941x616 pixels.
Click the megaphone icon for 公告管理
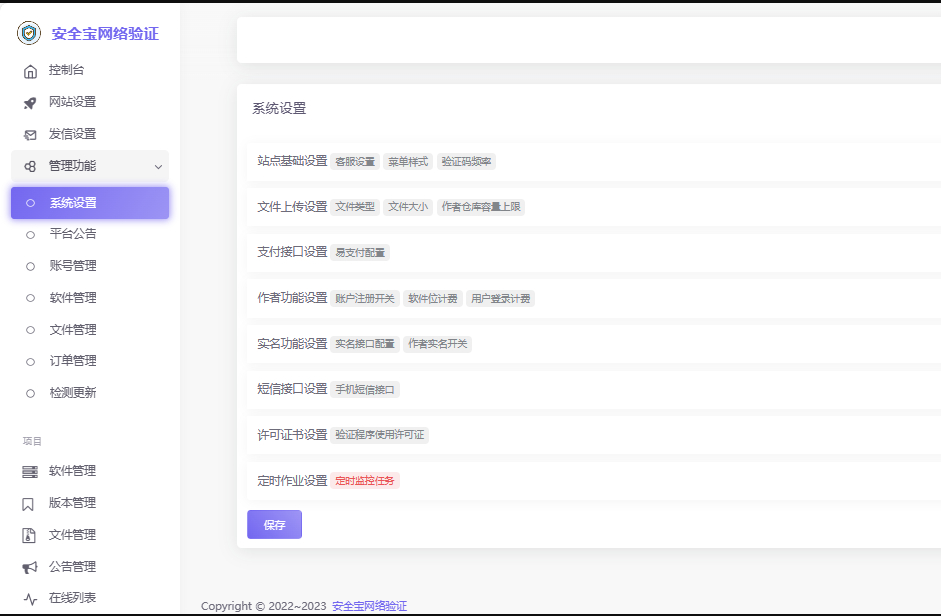[30, 565]
